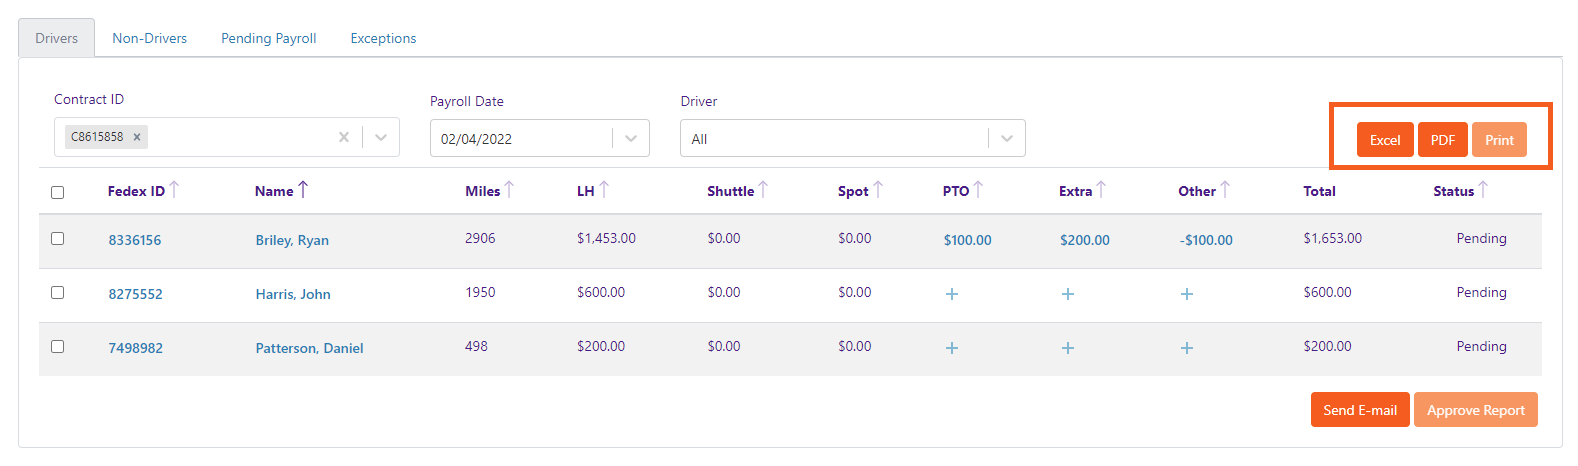Add PTO for Harris, John
The image size is (1578, 466).
[952, 294]
